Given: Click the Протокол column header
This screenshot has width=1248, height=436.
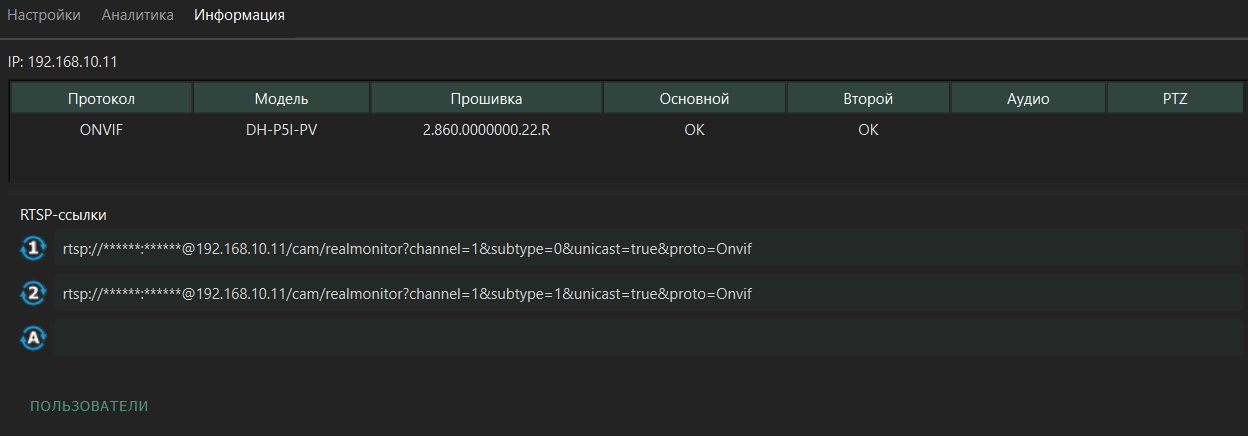Looking at the screenshot, I should click(x=101, y=99).
